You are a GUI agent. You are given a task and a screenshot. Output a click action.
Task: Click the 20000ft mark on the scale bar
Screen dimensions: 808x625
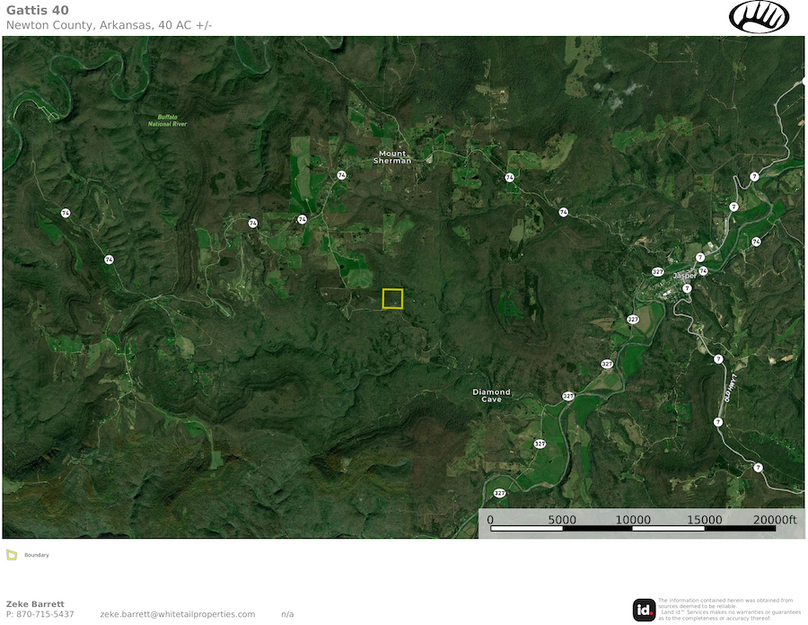(775, 520)
